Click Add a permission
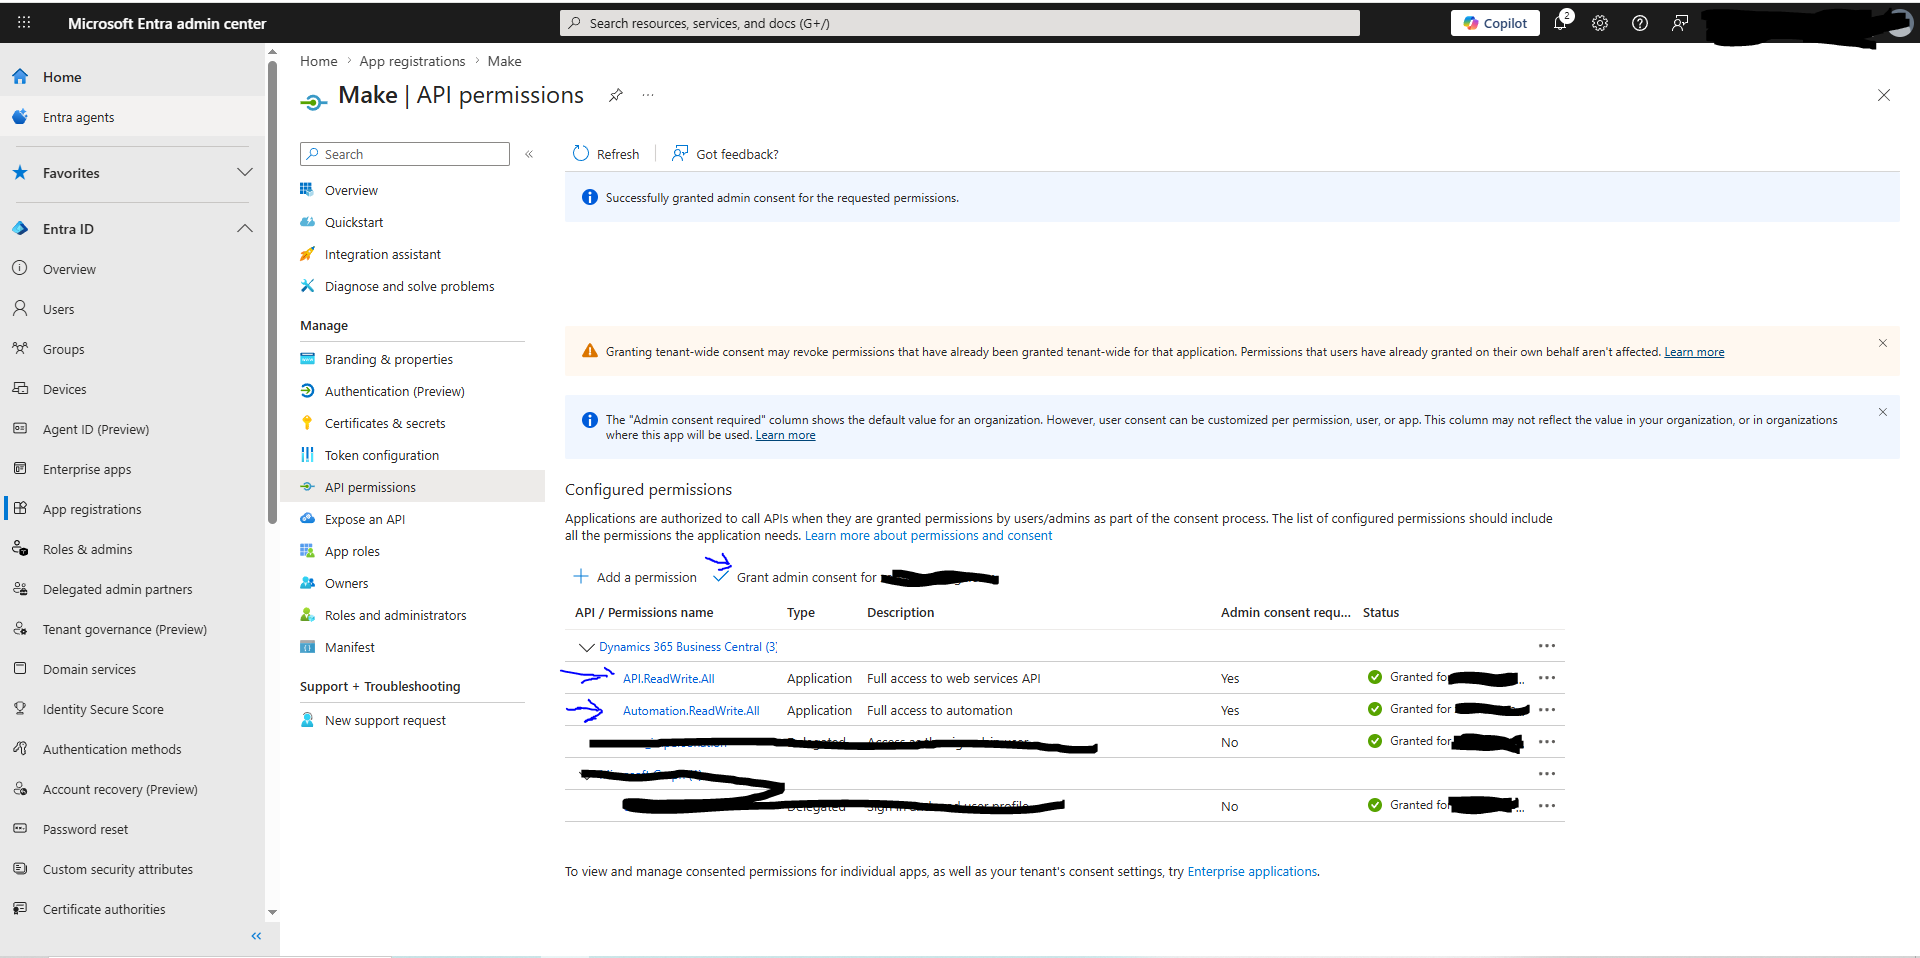Image resolution: width=1920 pixels, height=958 pixels. 635,577
